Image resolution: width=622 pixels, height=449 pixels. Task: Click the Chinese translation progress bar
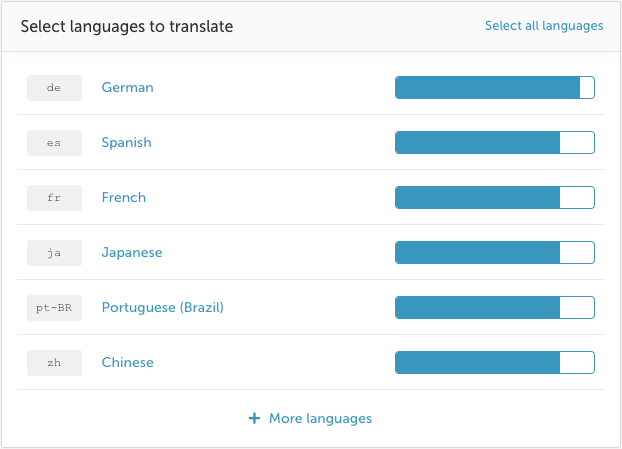(495, 363)
